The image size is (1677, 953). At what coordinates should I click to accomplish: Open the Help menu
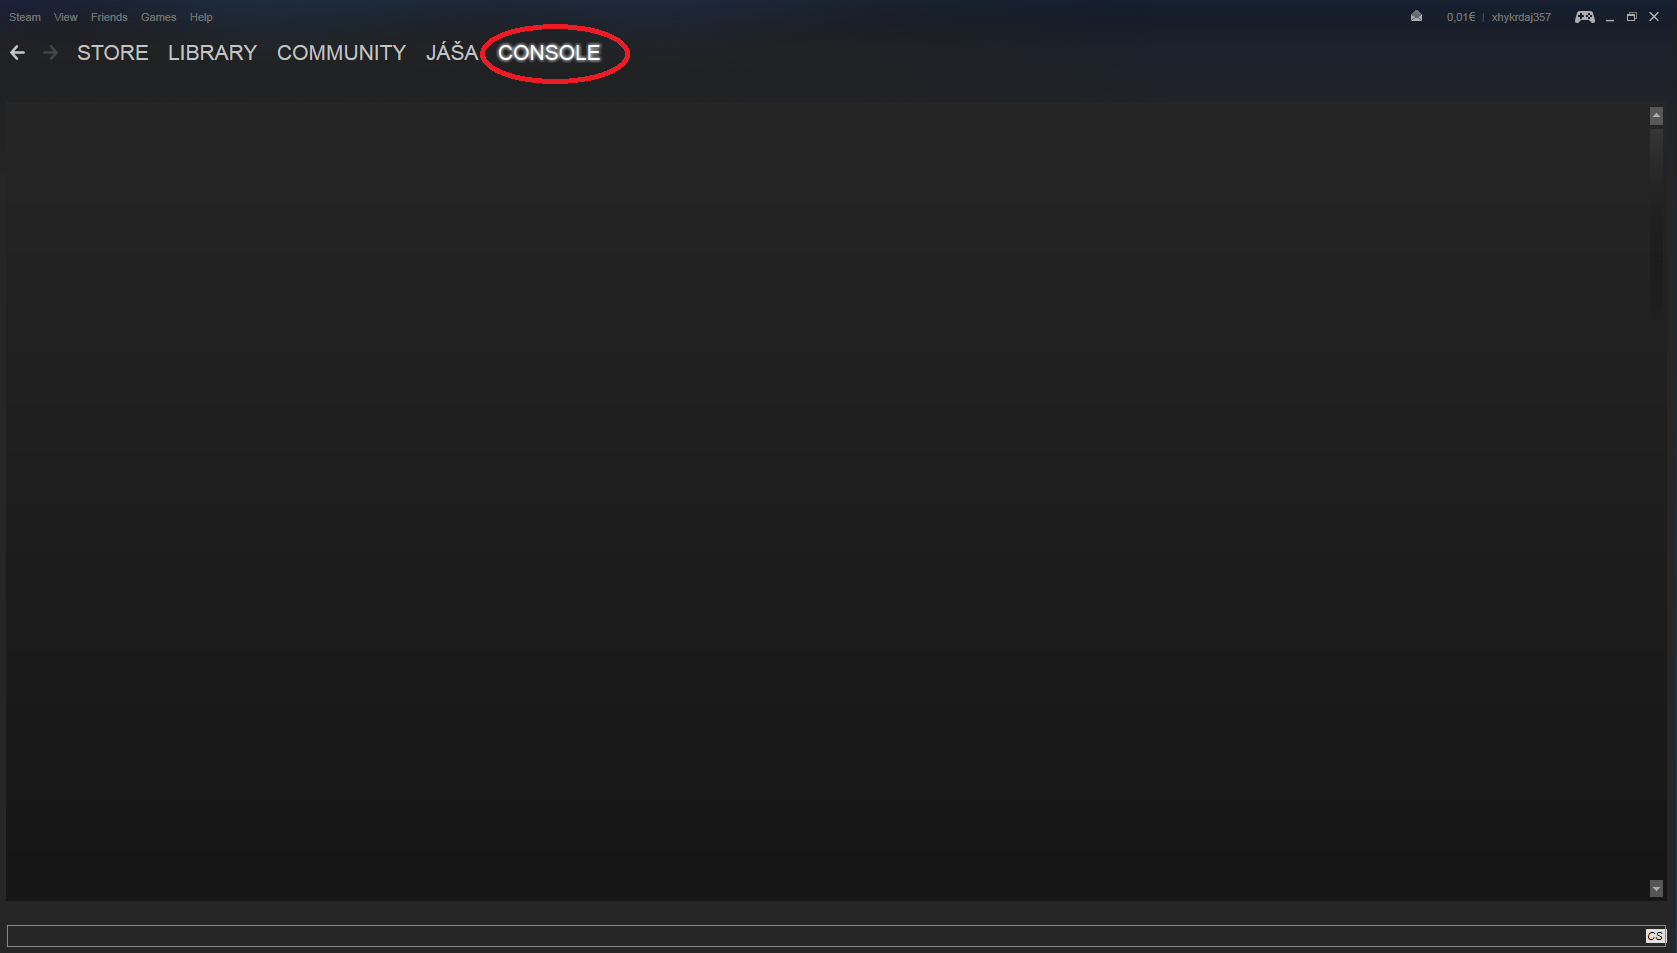pos(201,17)
